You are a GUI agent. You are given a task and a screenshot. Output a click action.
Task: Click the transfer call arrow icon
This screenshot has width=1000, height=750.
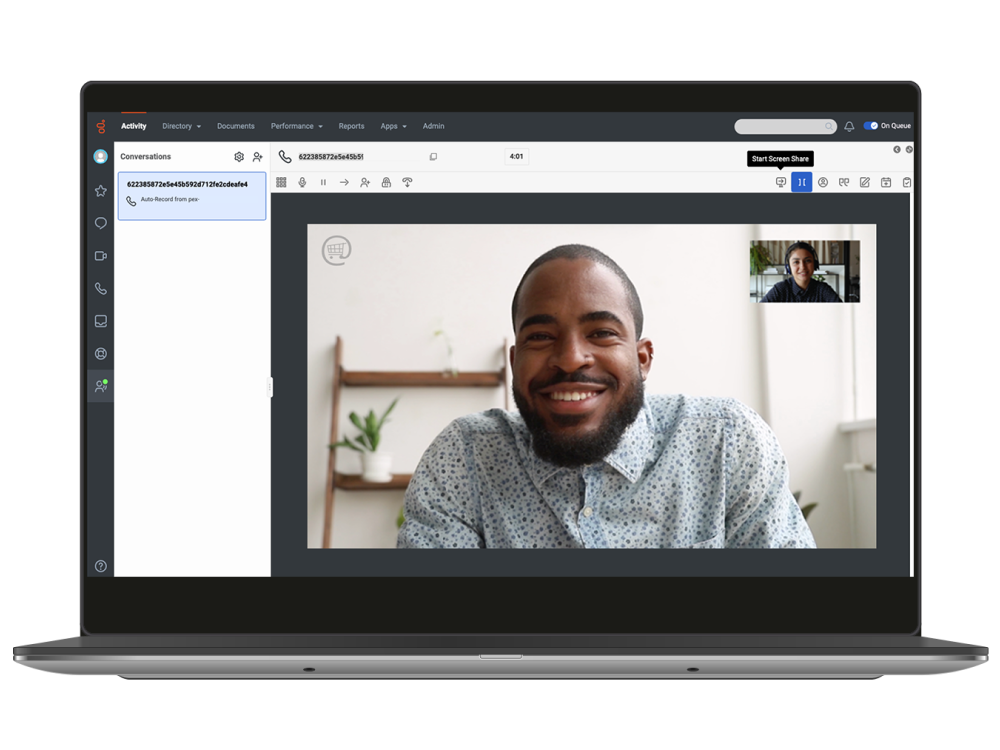pyautogui.click(x=344, y=183)
